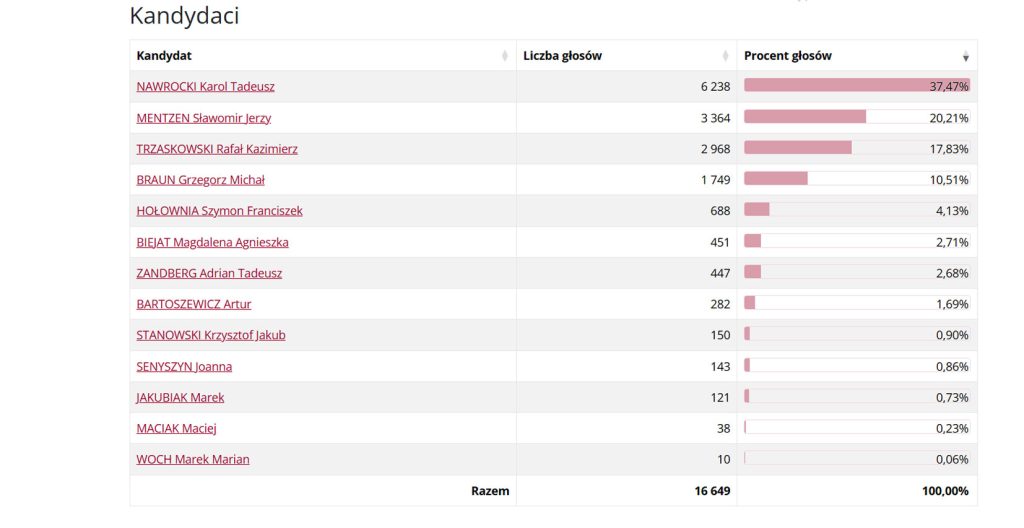Image resolution: width=1024 pixels, height=528 pixels.
Task: Open SENYSZYN Joanna candidate page
Action: click(184, 366)
